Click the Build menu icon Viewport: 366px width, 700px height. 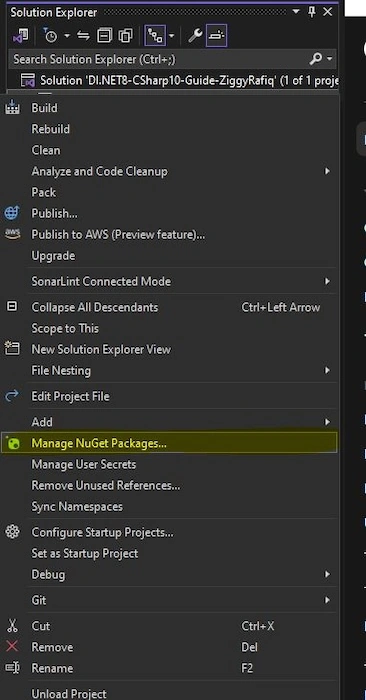12,108
